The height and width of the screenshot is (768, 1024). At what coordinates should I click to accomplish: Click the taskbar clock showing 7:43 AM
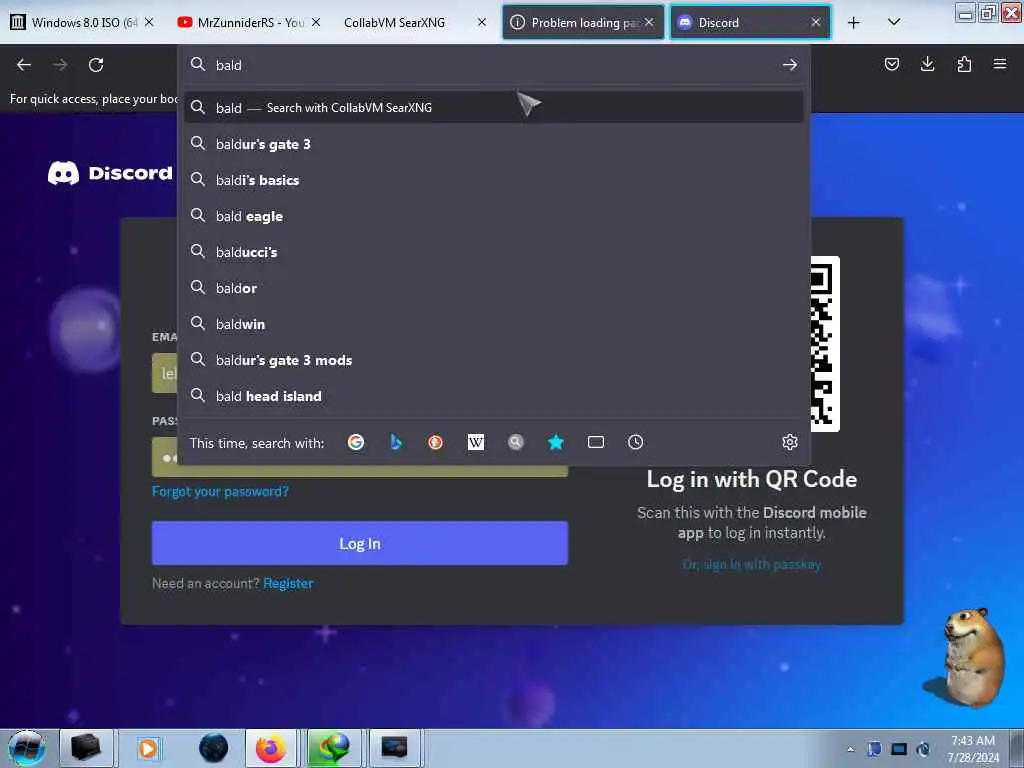pyautogui.click(x=973, y=749)
